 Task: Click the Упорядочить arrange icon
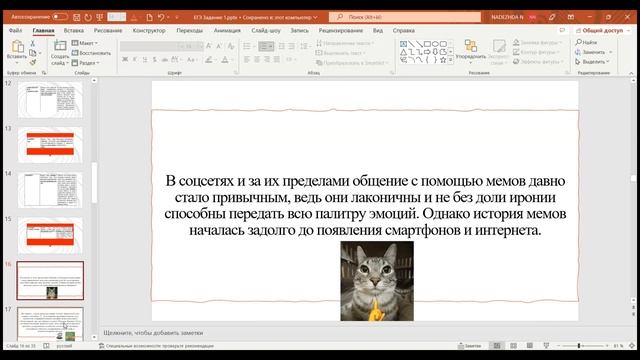click(471, 46)
